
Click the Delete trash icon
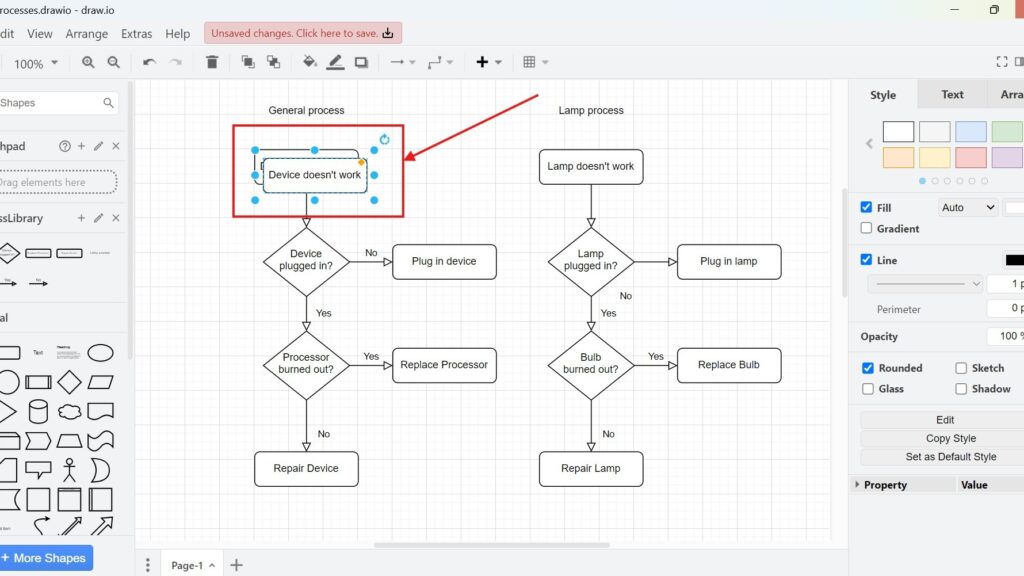click(x=211, y=62)
